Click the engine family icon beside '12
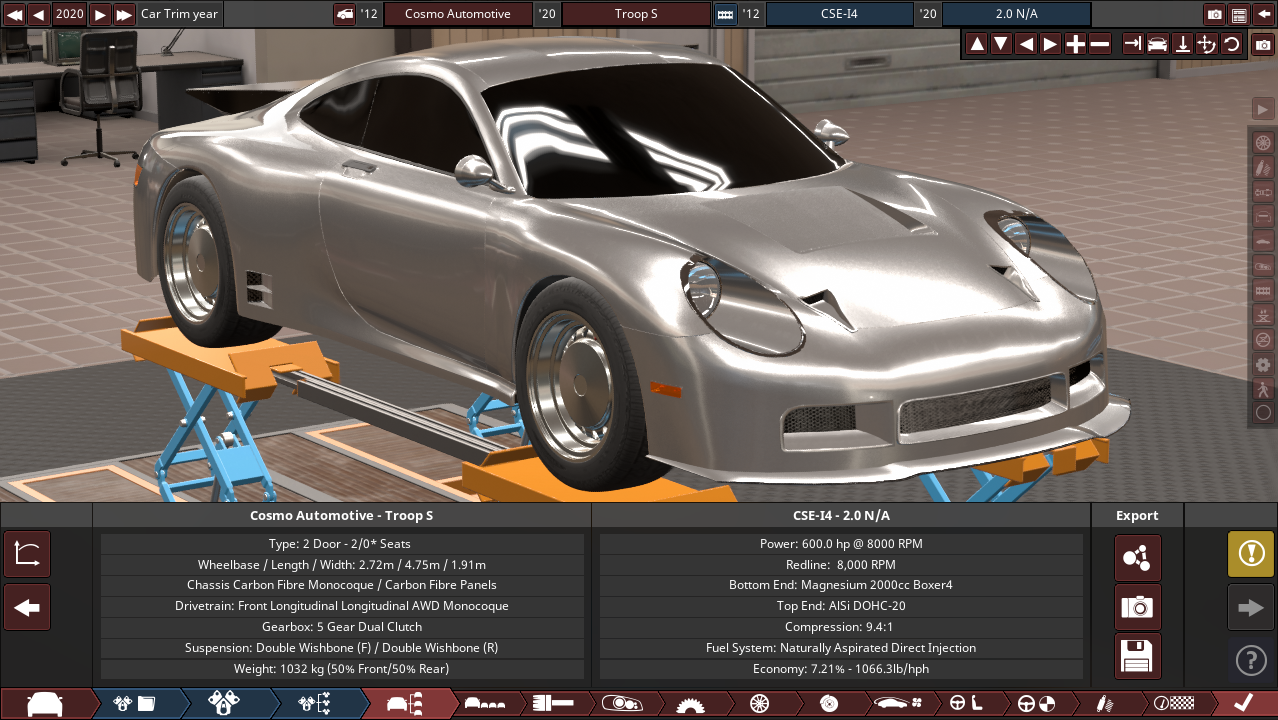This screenshot has width=1278, height=720. (x=726, y=14)
